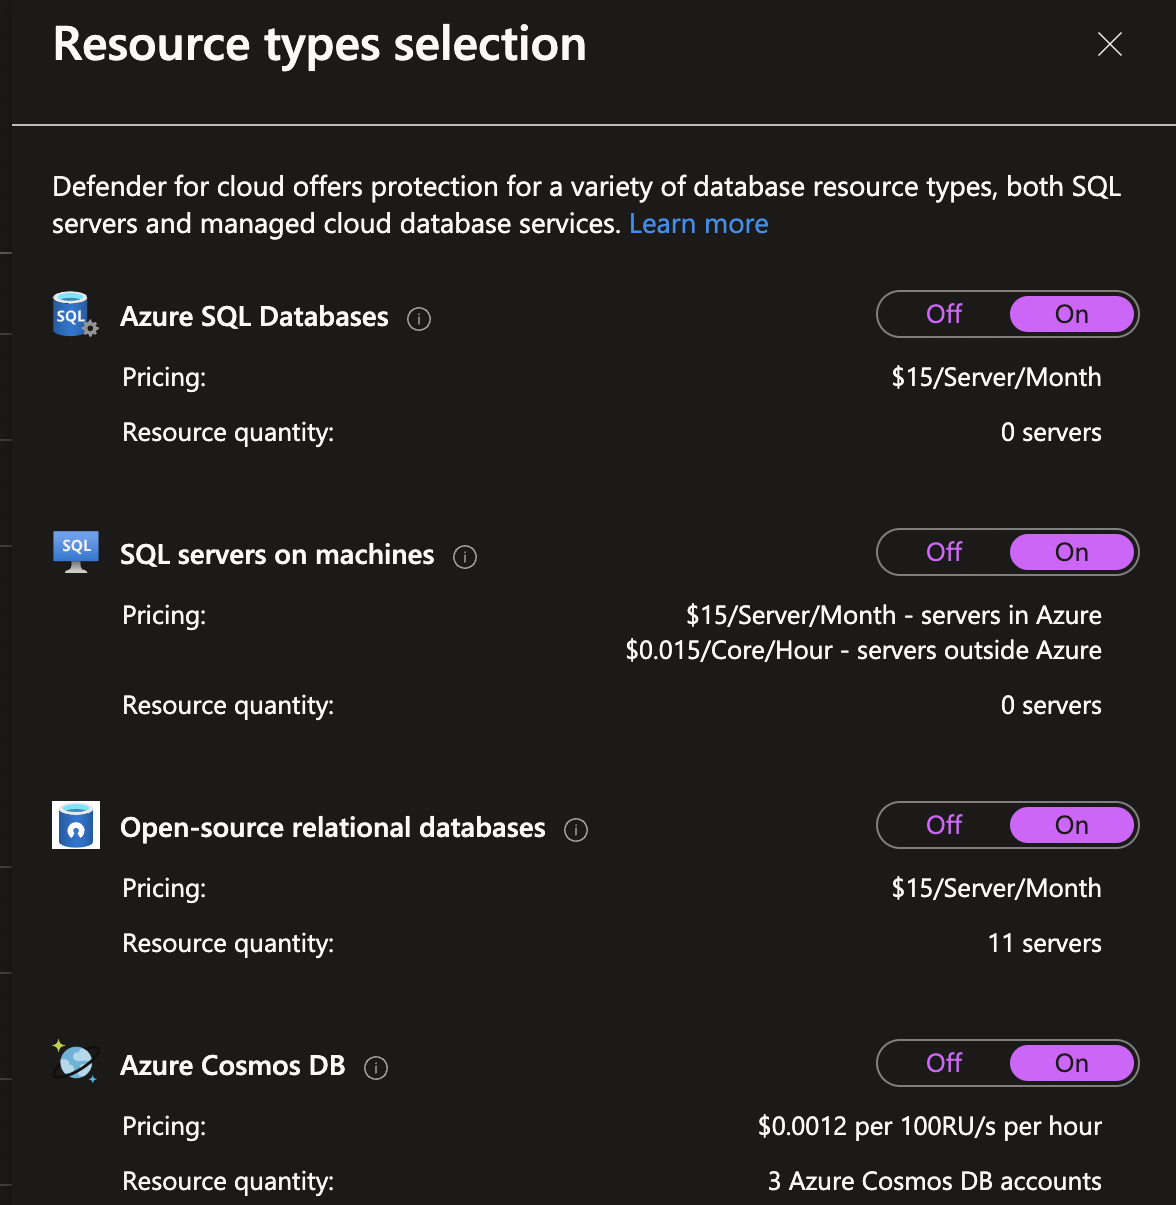Open the info tooltip beside Azure SQL Databases
The width and height of the screenshot is (1176, 1205).
coord(419,318)
